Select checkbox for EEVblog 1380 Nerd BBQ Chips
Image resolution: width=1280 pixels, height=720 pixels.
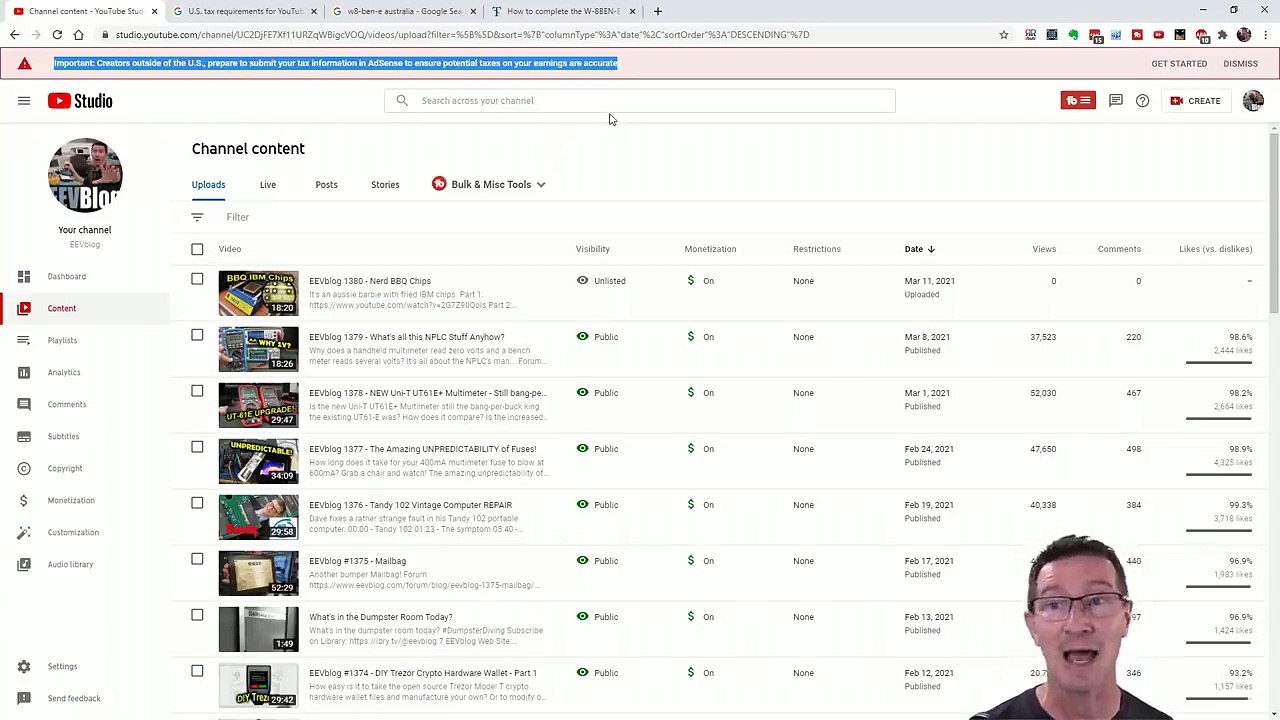coord(197,279)
